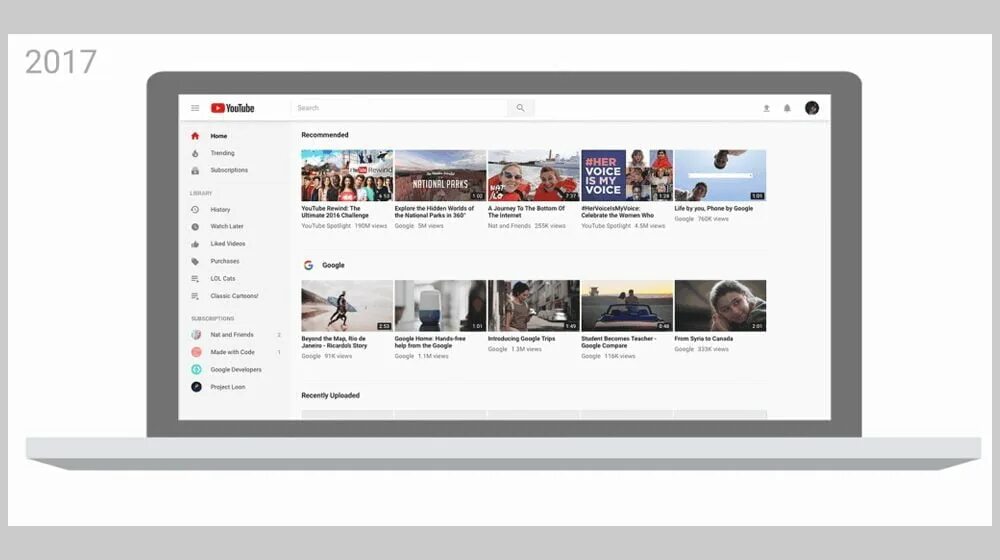Open the account avatar menu
The image size is (1000, 560).
[812, 108]
